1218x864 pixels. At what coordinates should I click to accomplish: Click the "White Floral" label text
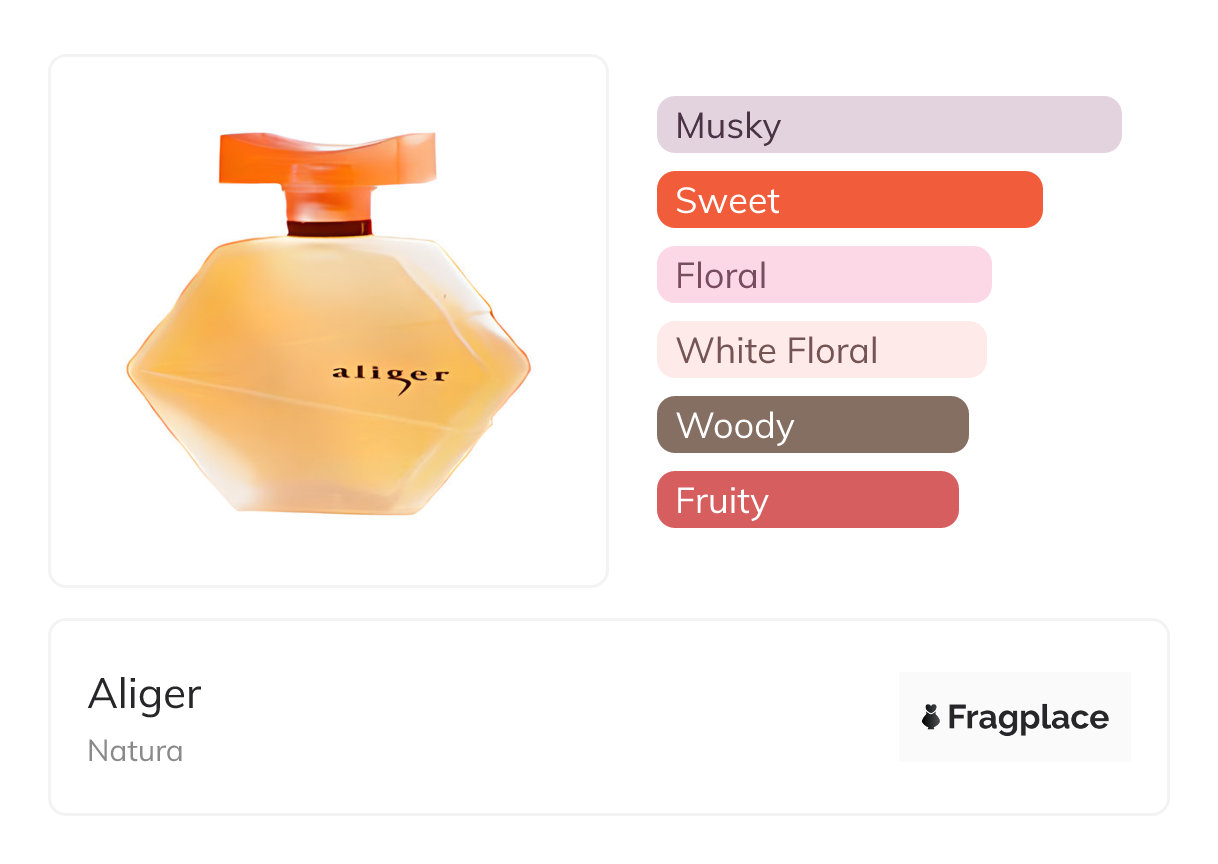pos(777,351)
